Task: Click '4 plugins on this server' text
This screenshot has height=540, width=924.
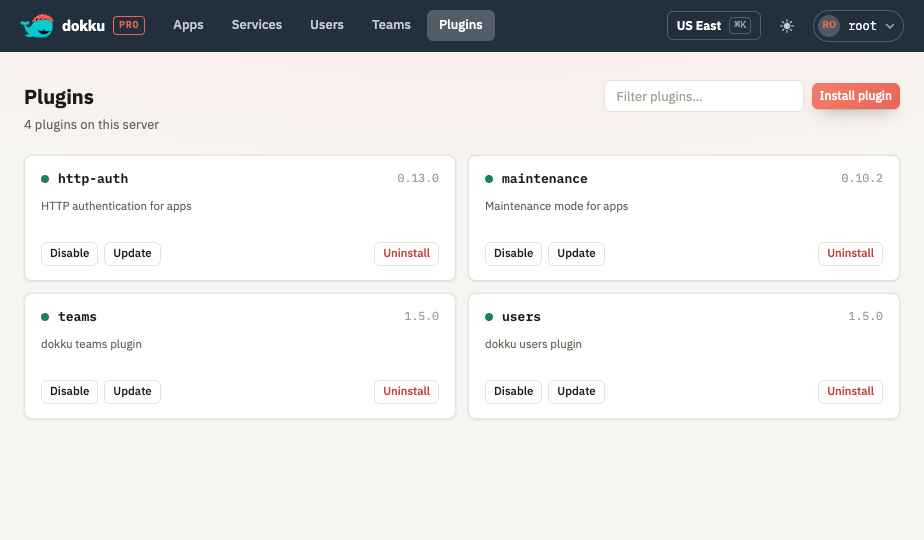Action: click(x=91, y=125)
